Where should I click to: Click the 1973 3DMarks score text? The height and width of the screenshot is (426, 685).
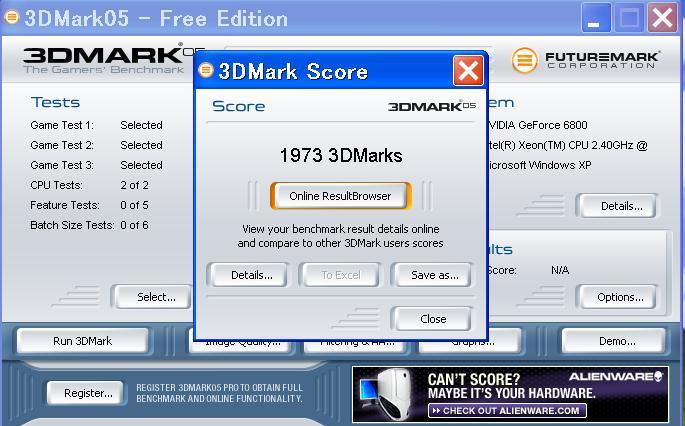pyautogui.click(x=341, y=156)
